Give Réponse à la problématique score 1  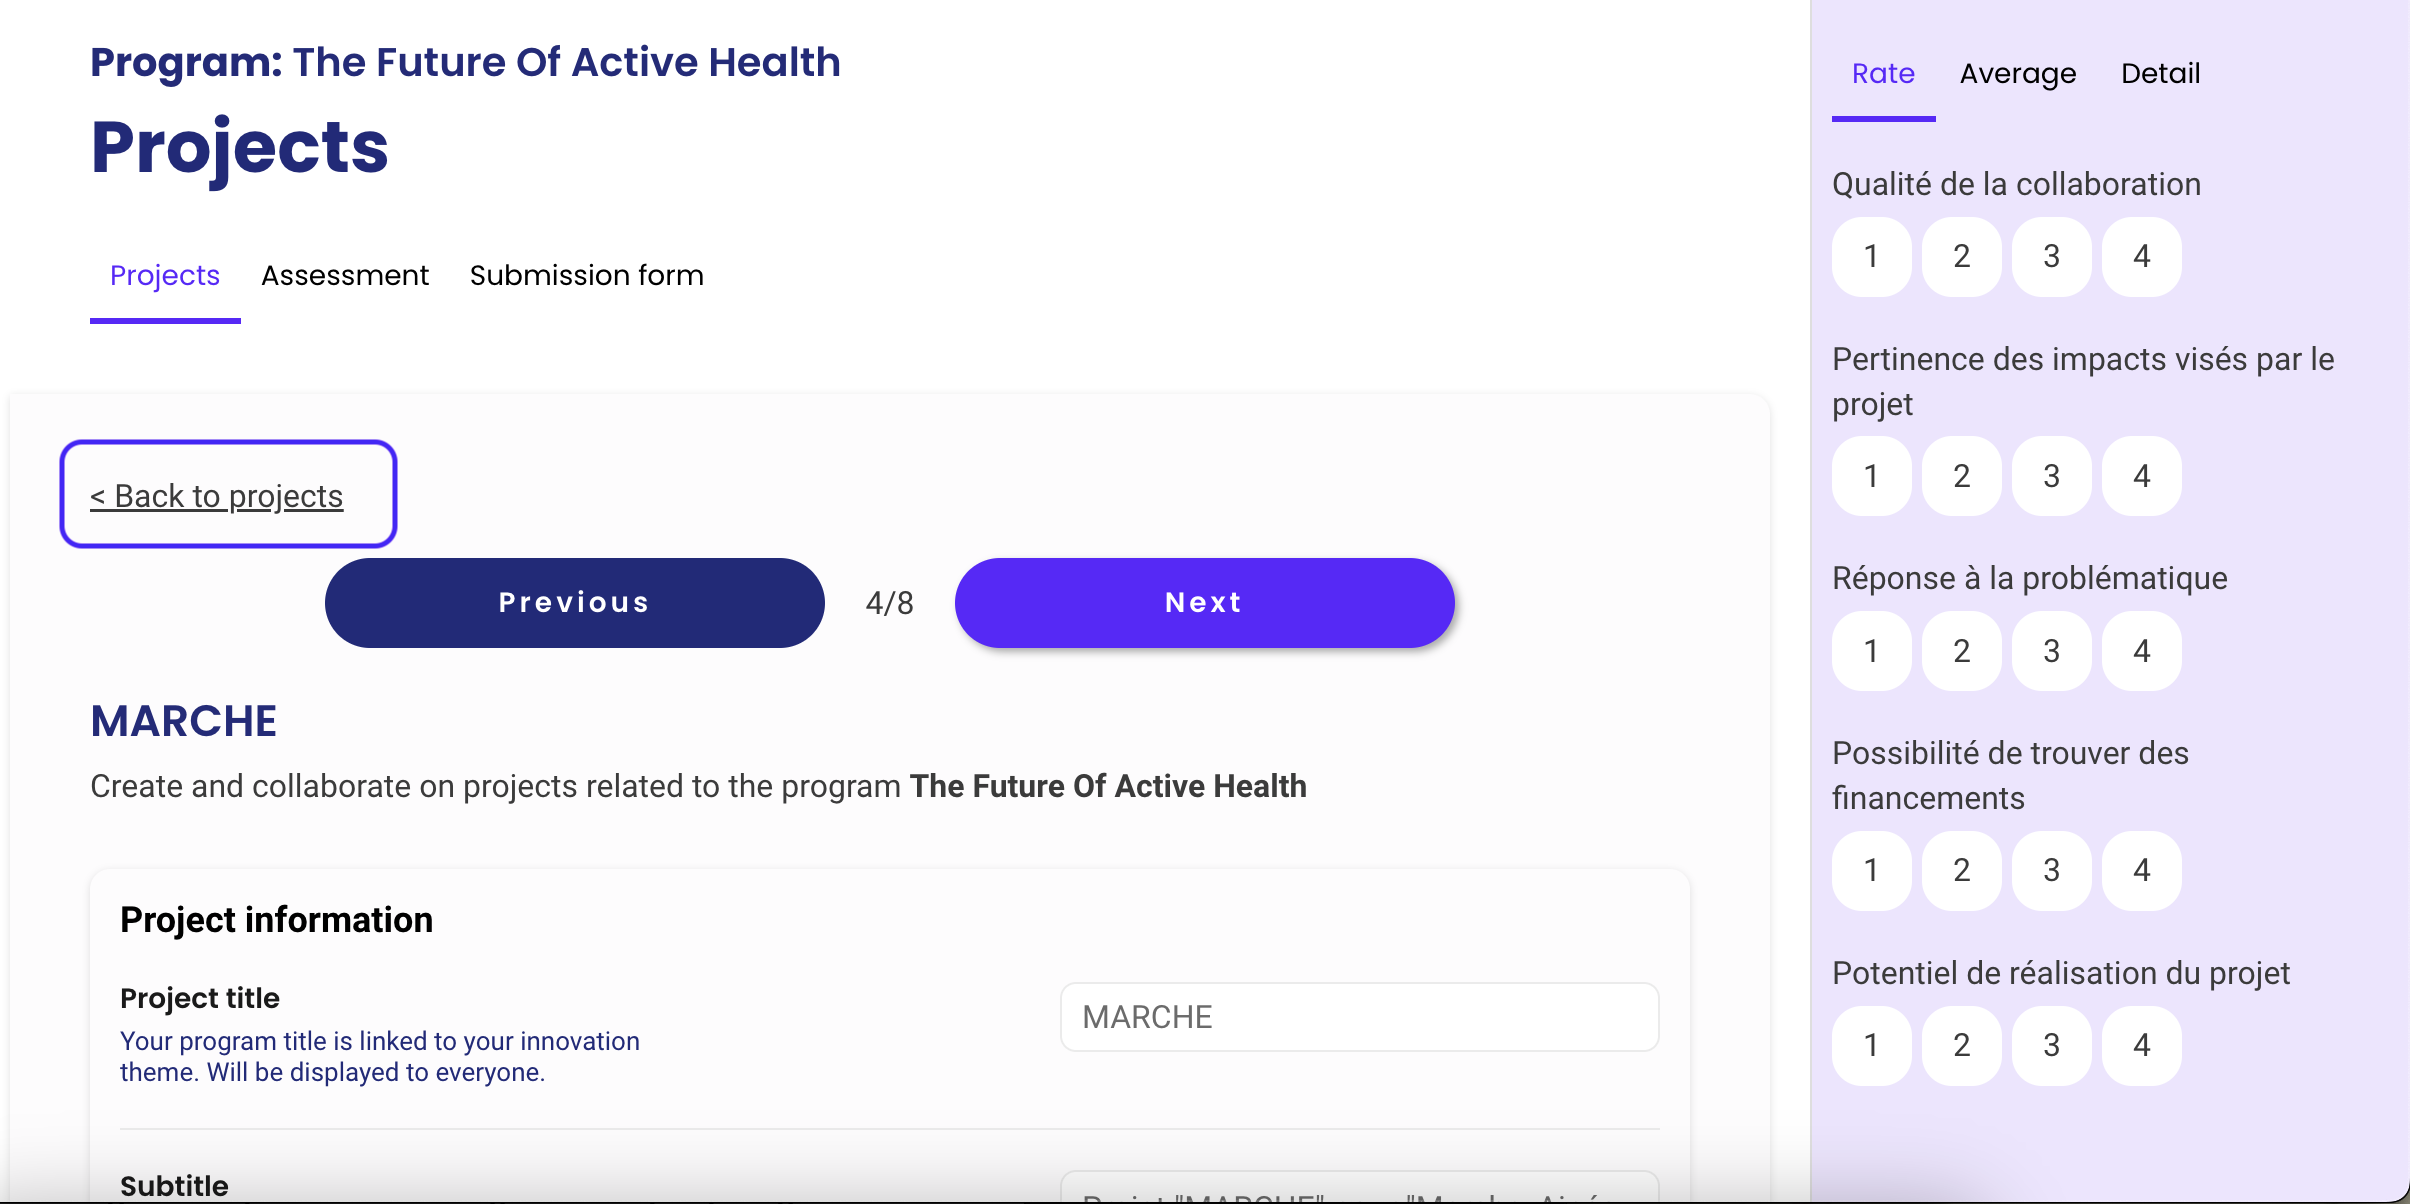pyautogui.click(x=1871, y=651)
